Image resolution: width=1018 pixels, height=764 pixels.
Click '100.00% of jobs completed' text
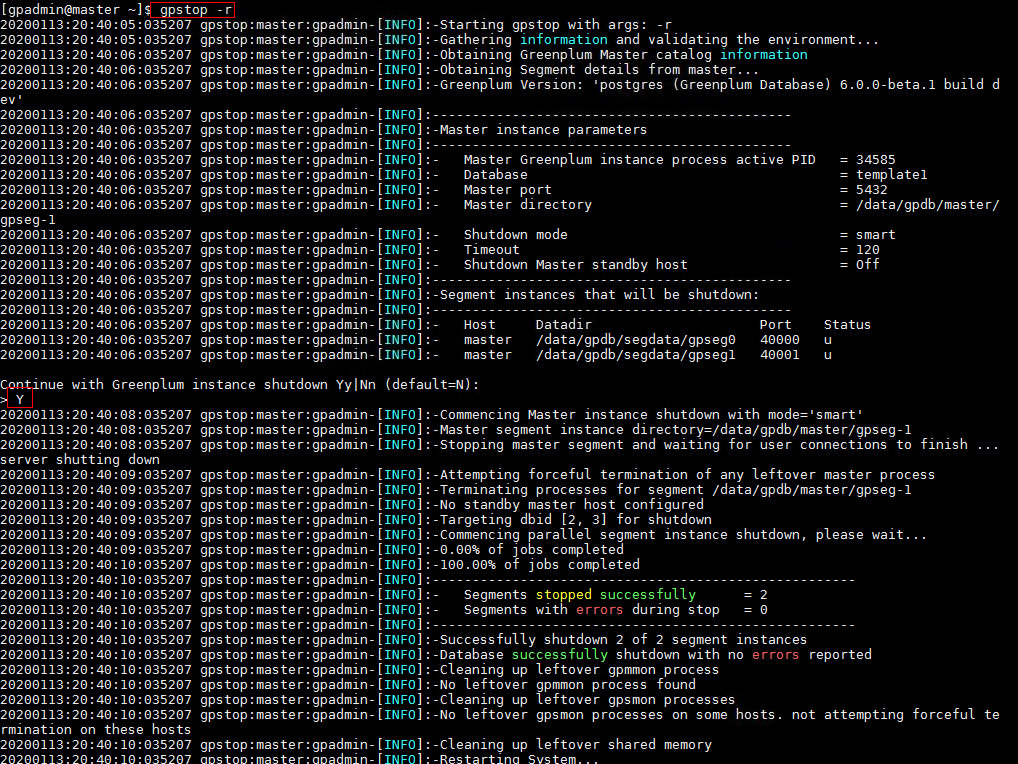point(540,565)
